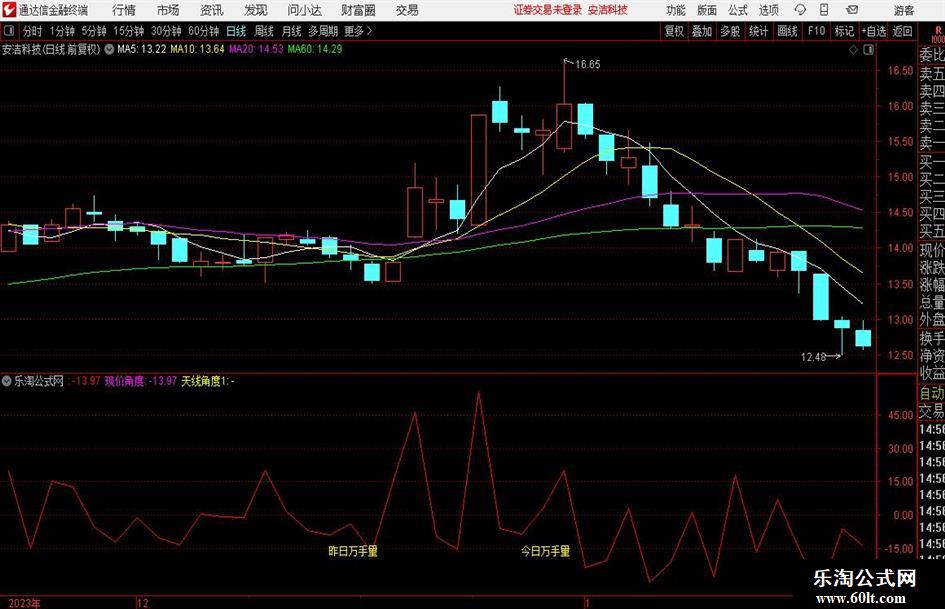Expand the 乐淘公式网 sub-indicator dropdown arrow
945x609 pixels.
click(x=7, y=381)
